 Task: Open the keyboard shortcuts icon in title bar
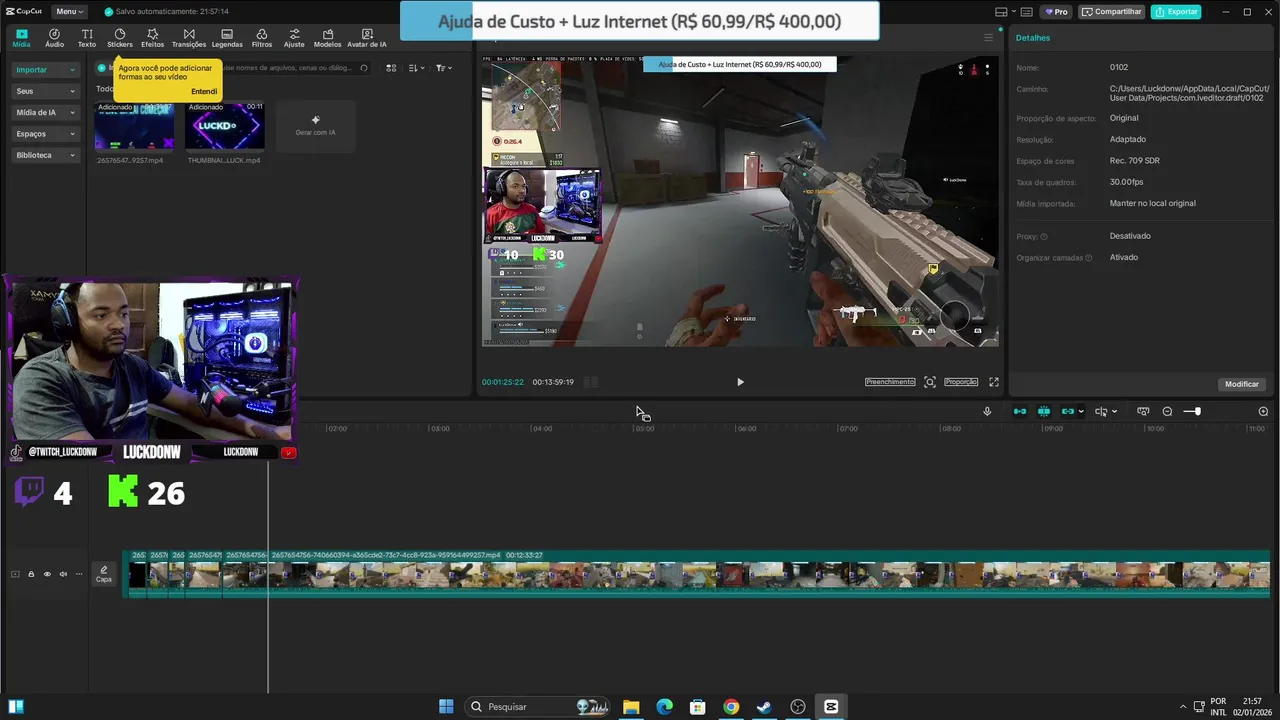pyautogui.click(x=1025, y=11)
